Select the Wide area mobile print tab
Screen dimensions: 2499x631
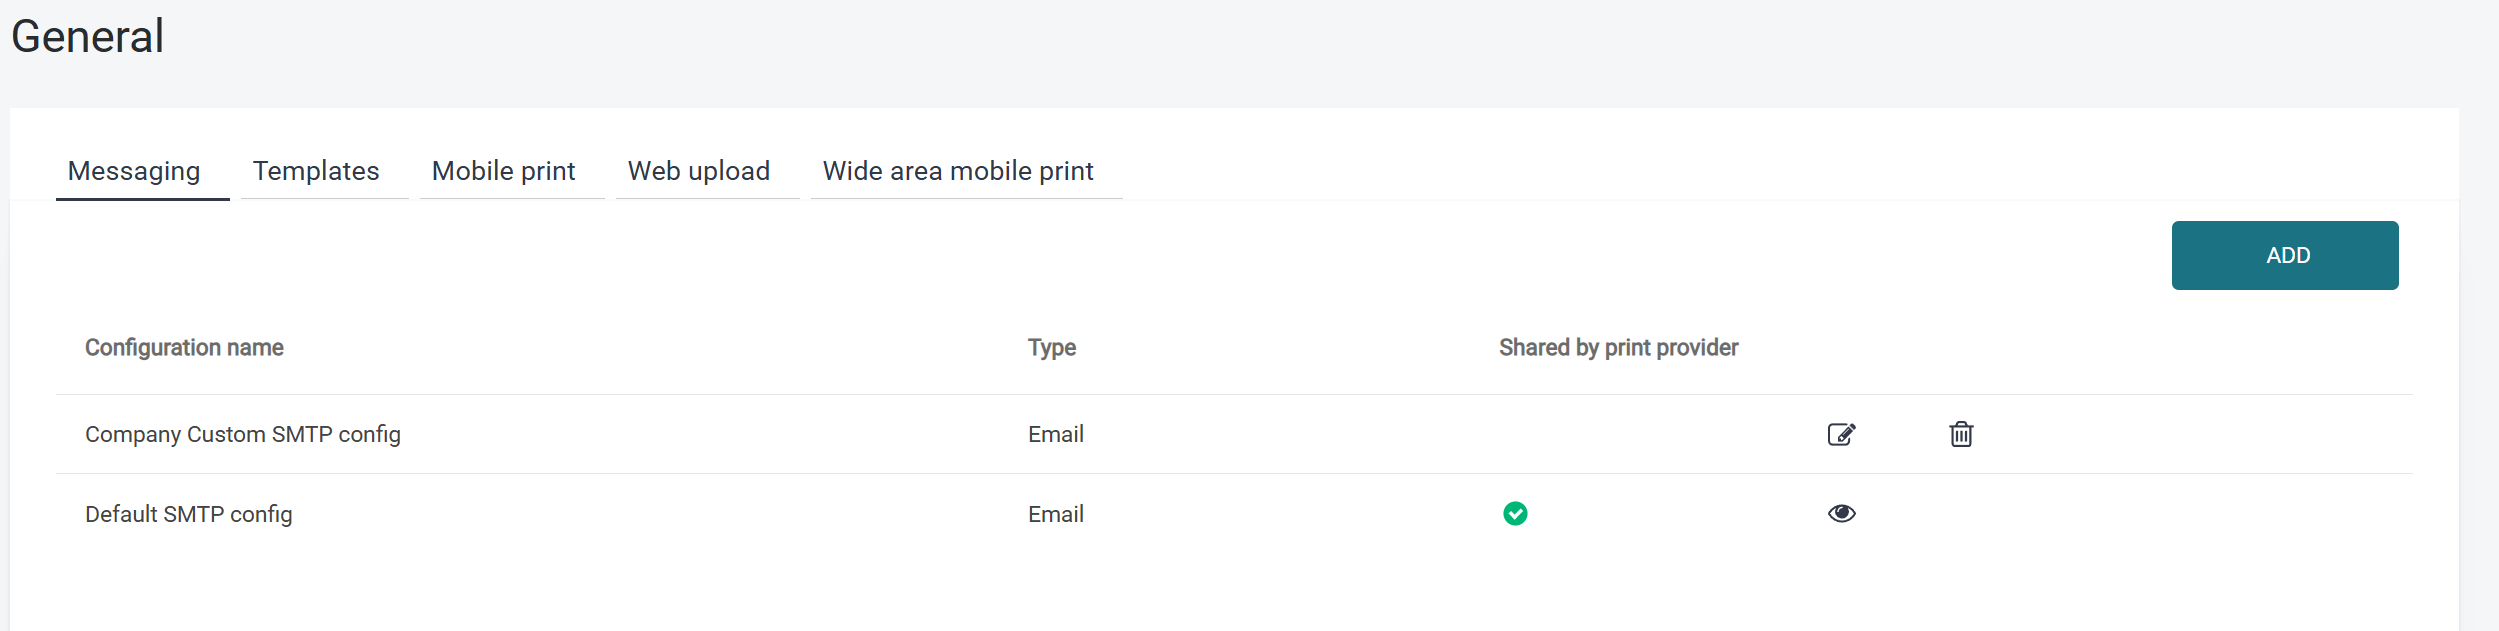(958, 171)
